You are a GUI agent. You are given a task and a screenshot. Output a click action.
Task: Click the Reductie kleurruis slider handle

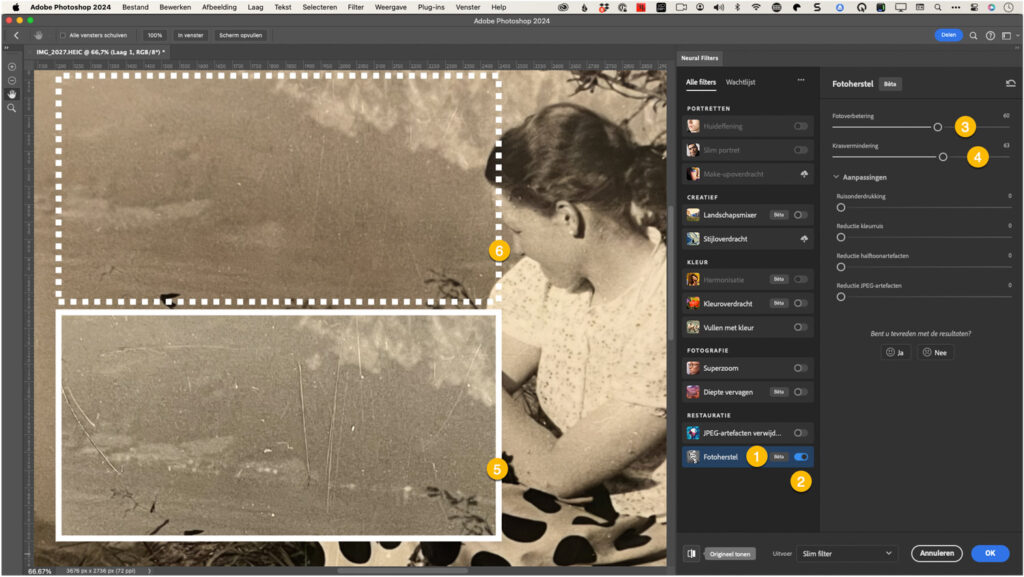(x=841, y=238)
